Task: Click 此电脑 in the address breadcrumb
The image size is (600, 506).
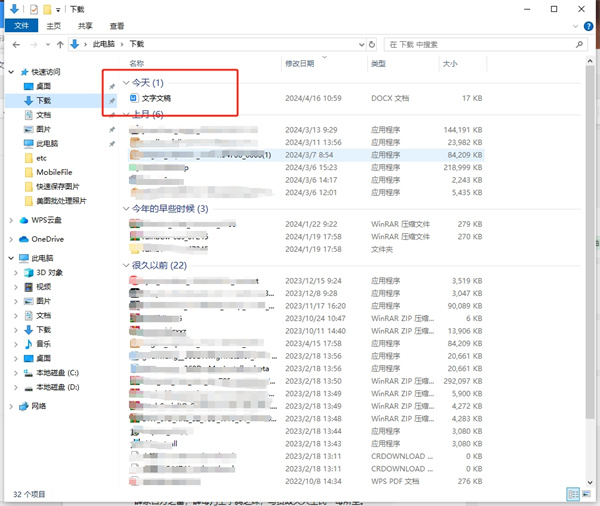Action: pos(103,45)
